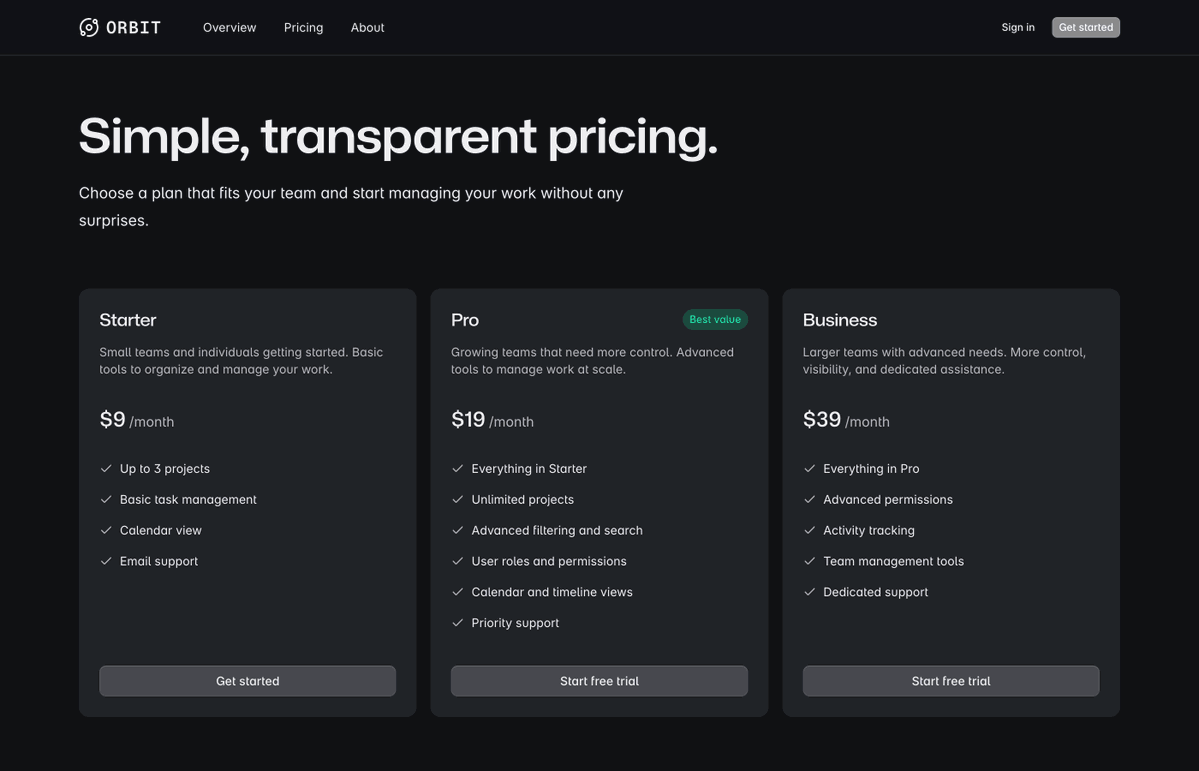
Task: Click the Dedicated support text
Action: click(x=876, y=592)
